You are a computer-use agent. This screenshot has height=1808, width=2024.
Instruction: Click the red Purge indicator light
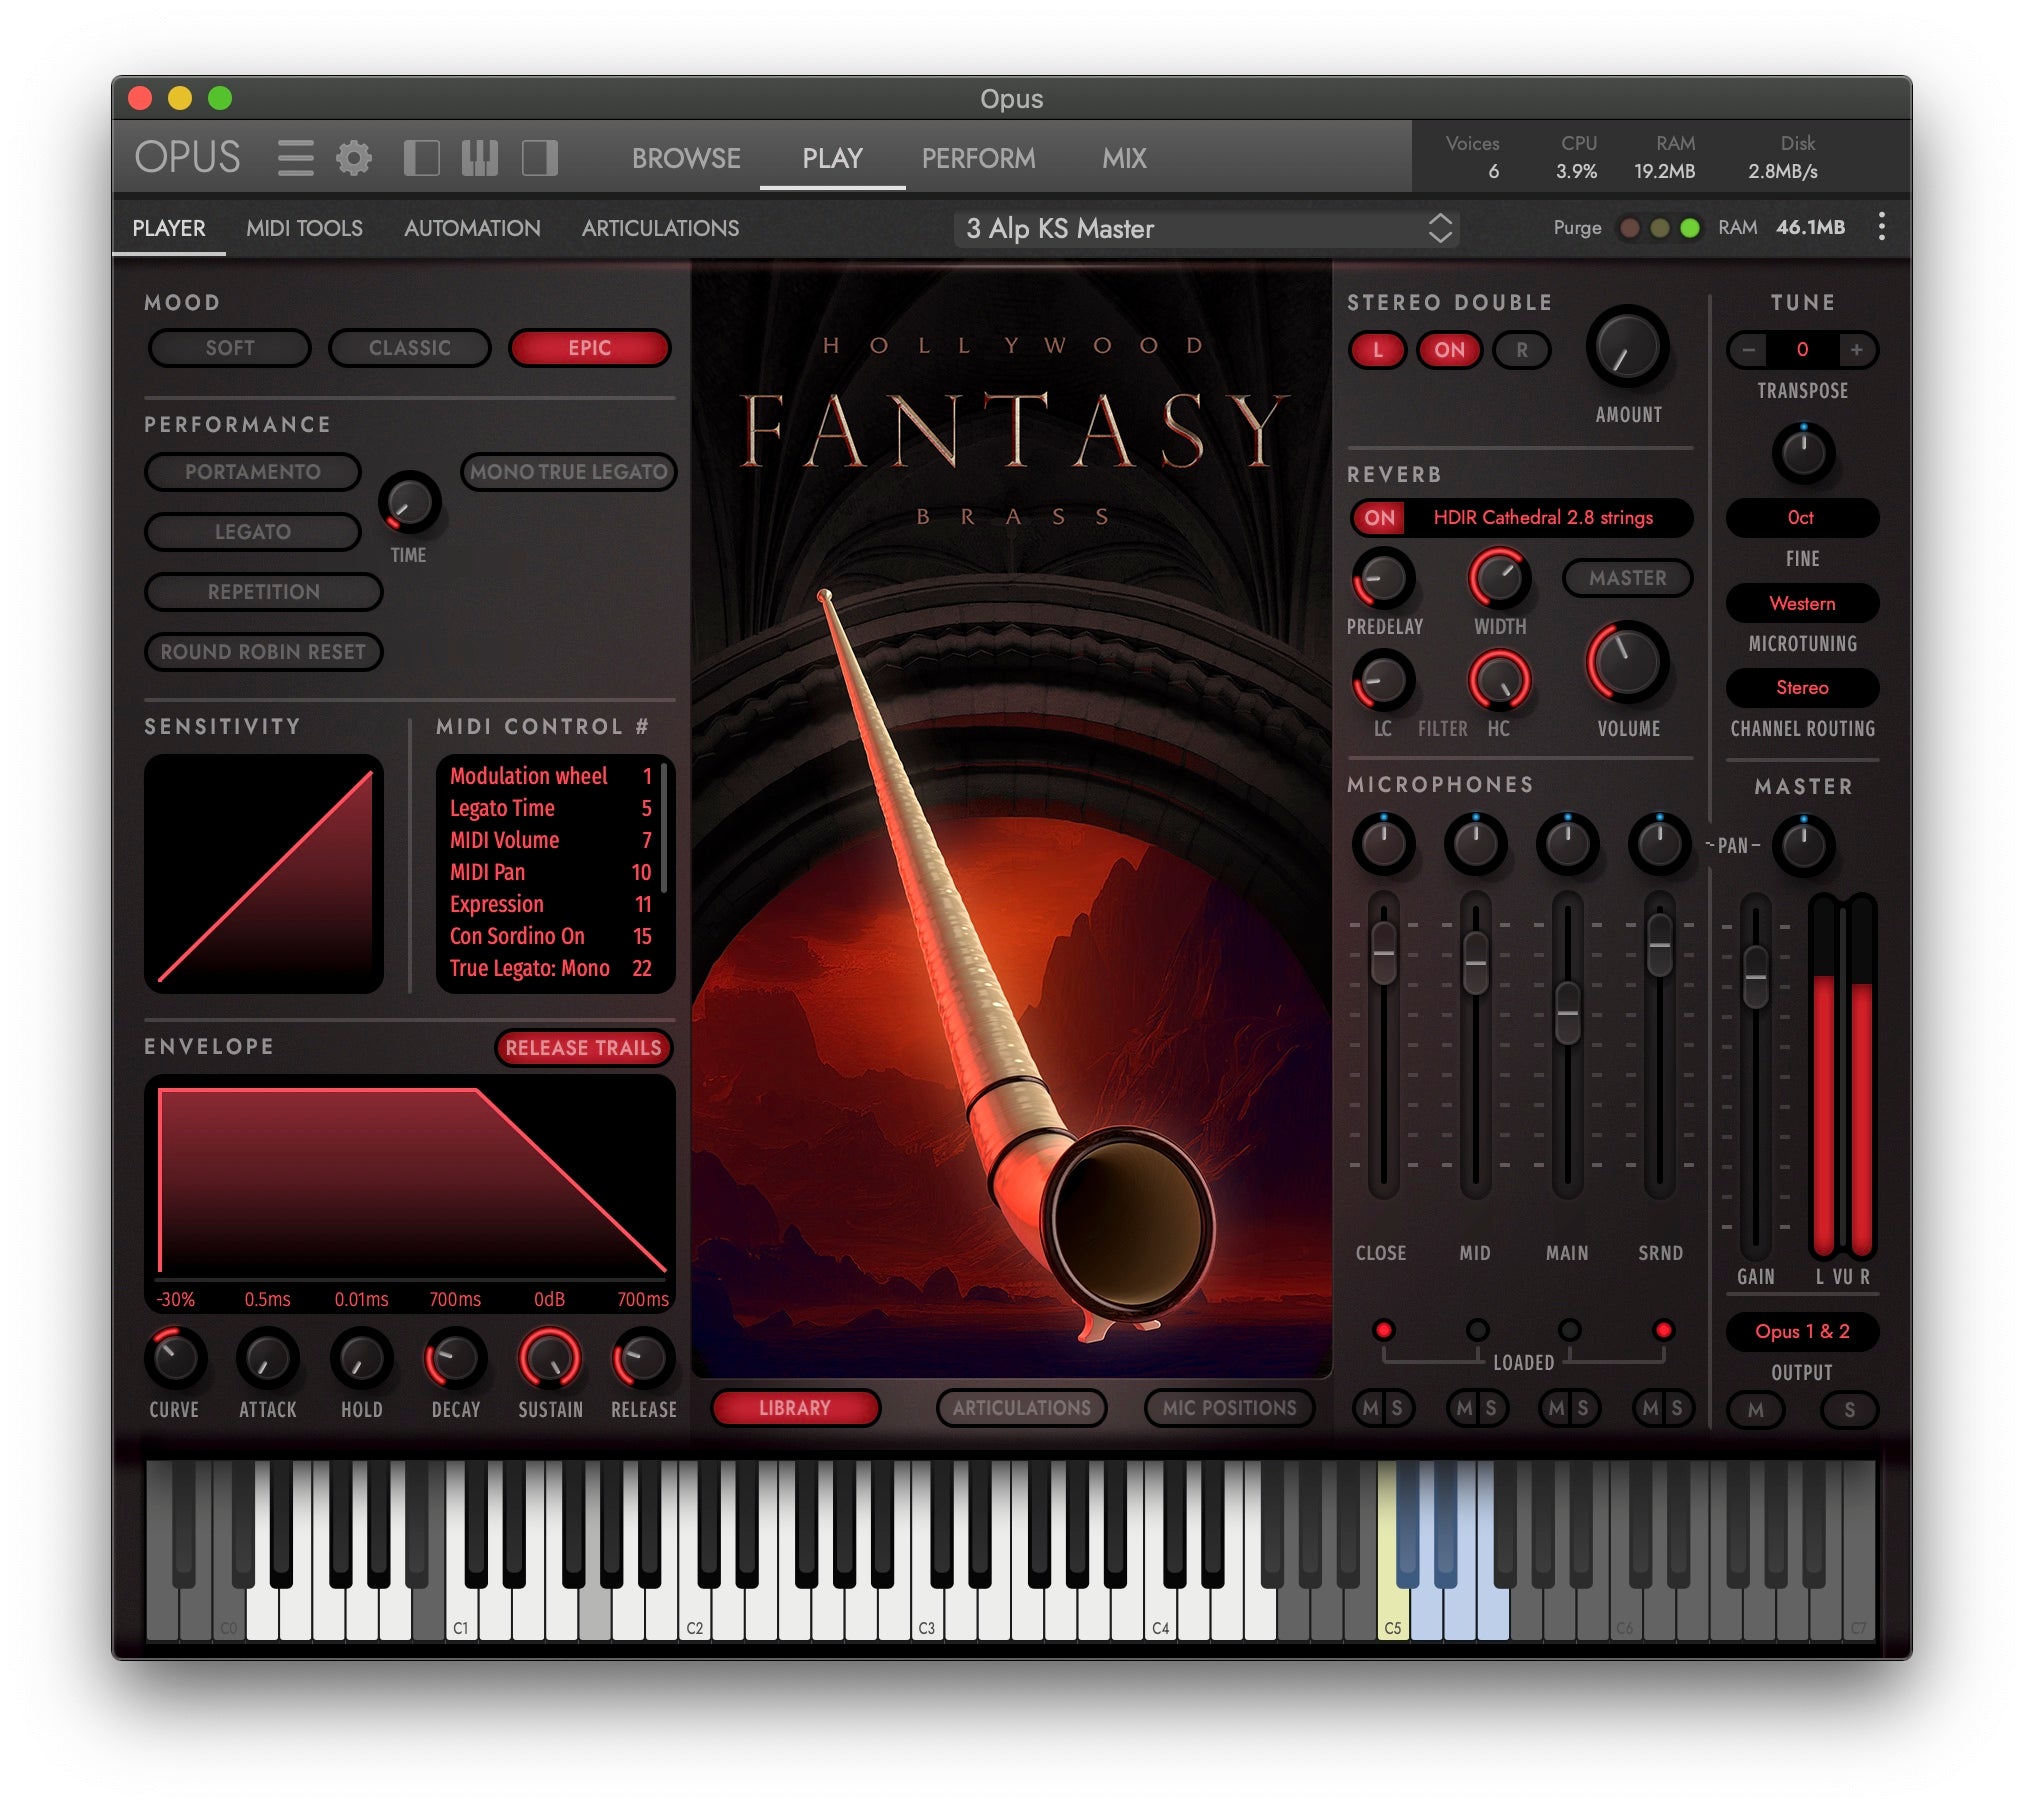(x=1631, y=228)
